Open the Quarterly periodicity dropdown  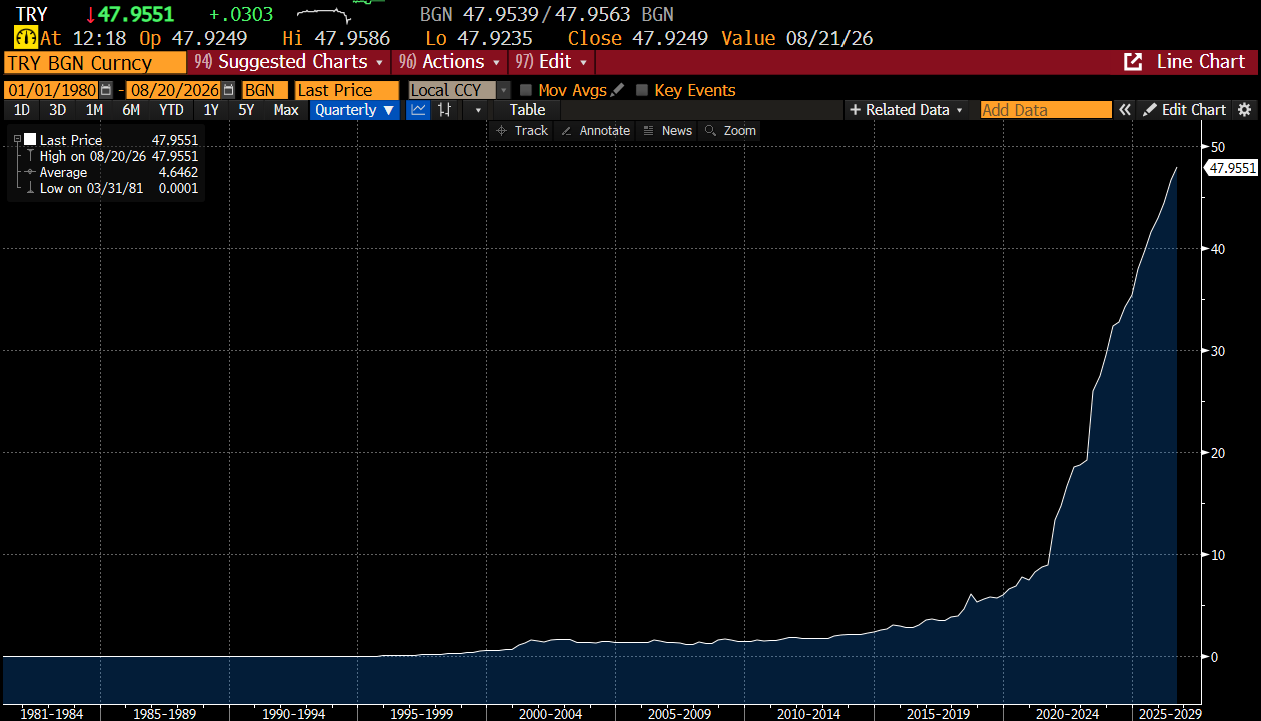click(x=355, y=110)
